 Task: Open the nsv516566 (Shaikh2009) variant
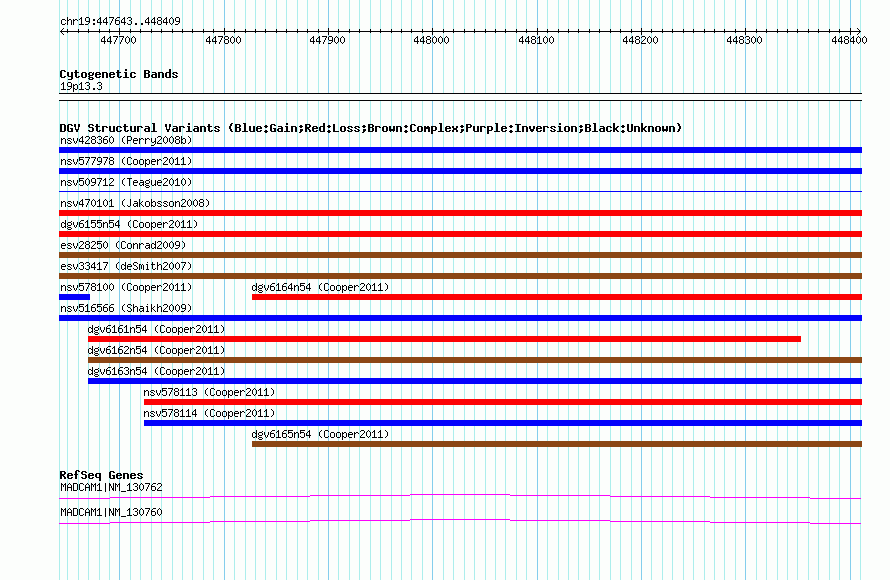coord(460,318)
